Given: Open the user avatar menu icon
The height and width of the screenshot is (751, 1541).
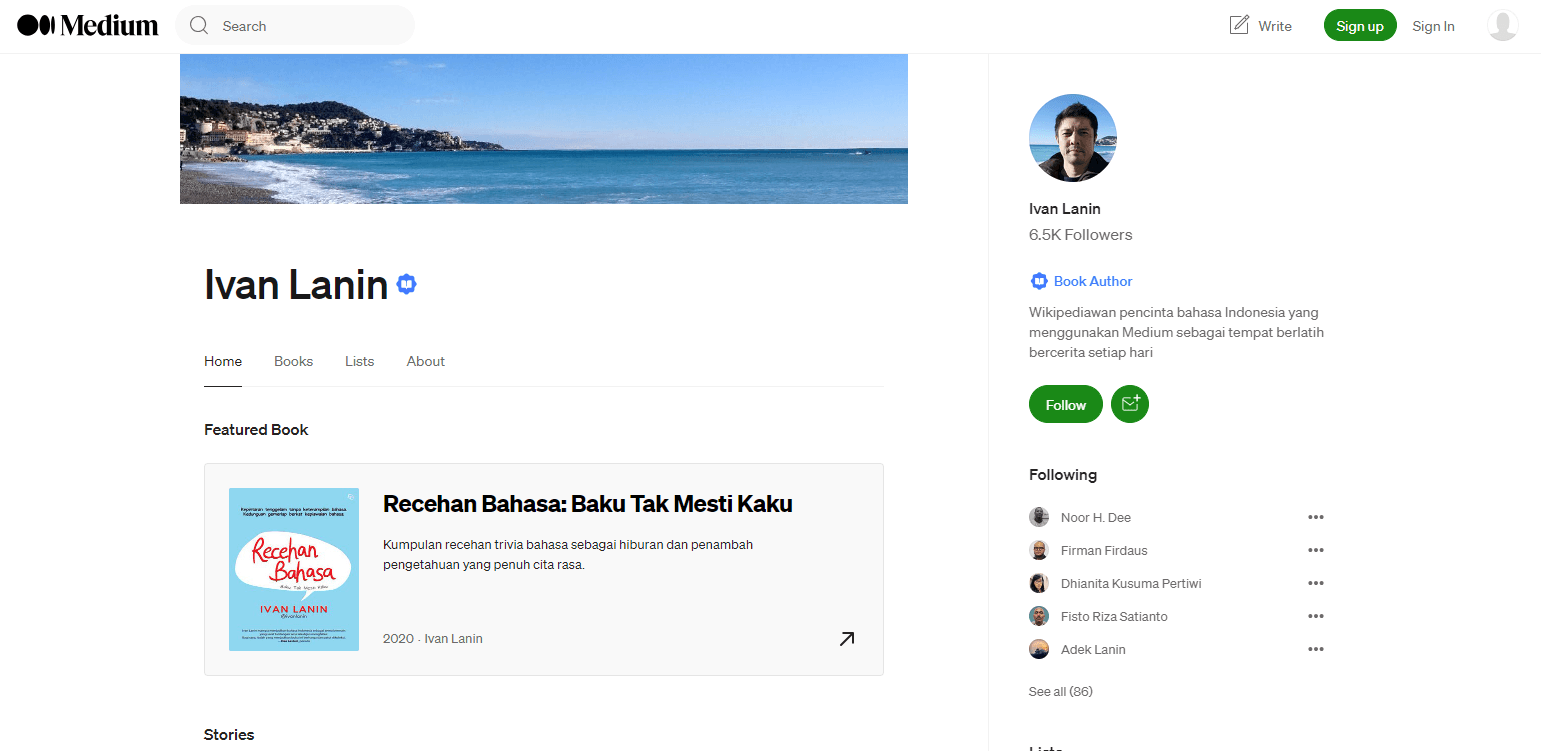Looking at the screenshot, I should click(1502, 26).
